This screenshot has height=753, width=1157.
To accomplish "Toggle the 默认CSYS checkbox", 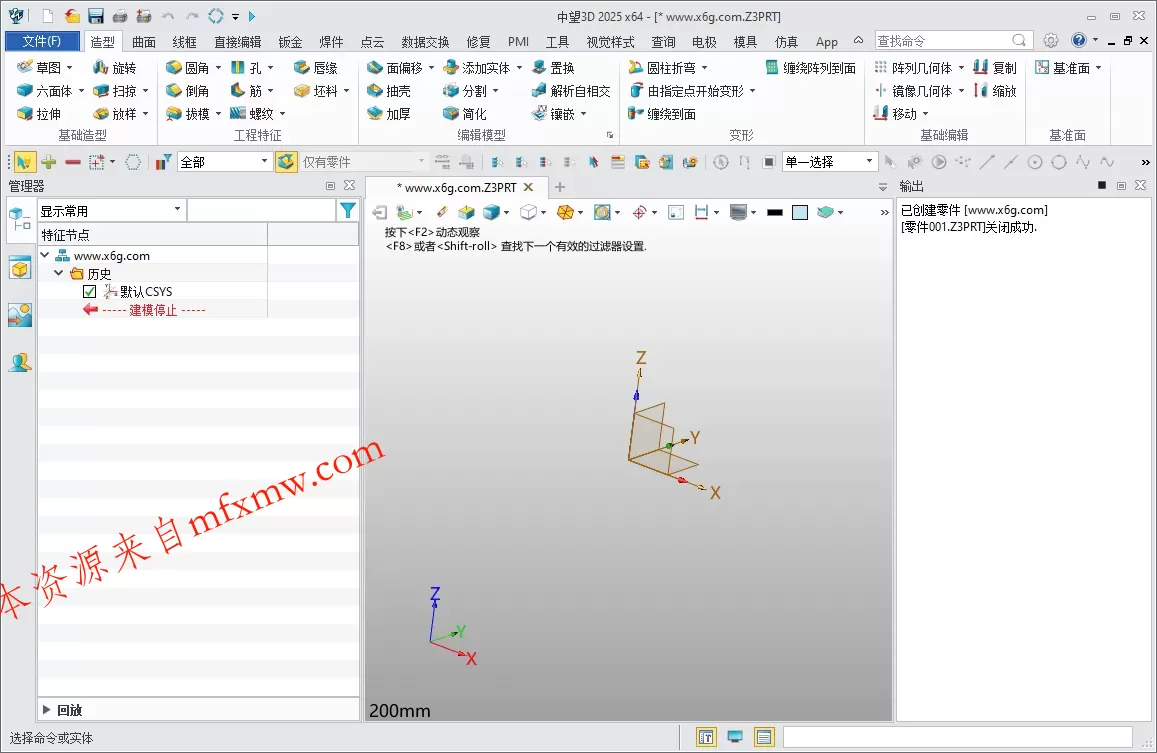I will pos(89,292).
